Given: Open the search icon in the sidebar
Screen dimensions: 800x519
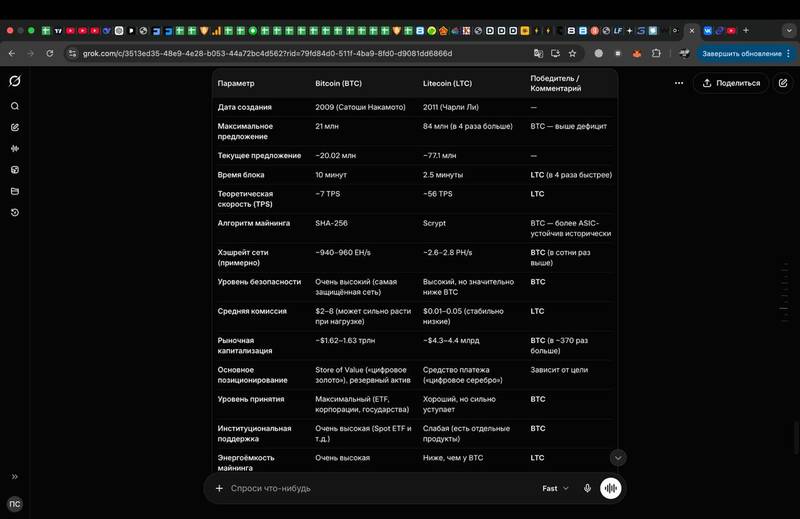Looking at the screenshot, I should coord(15,106).
